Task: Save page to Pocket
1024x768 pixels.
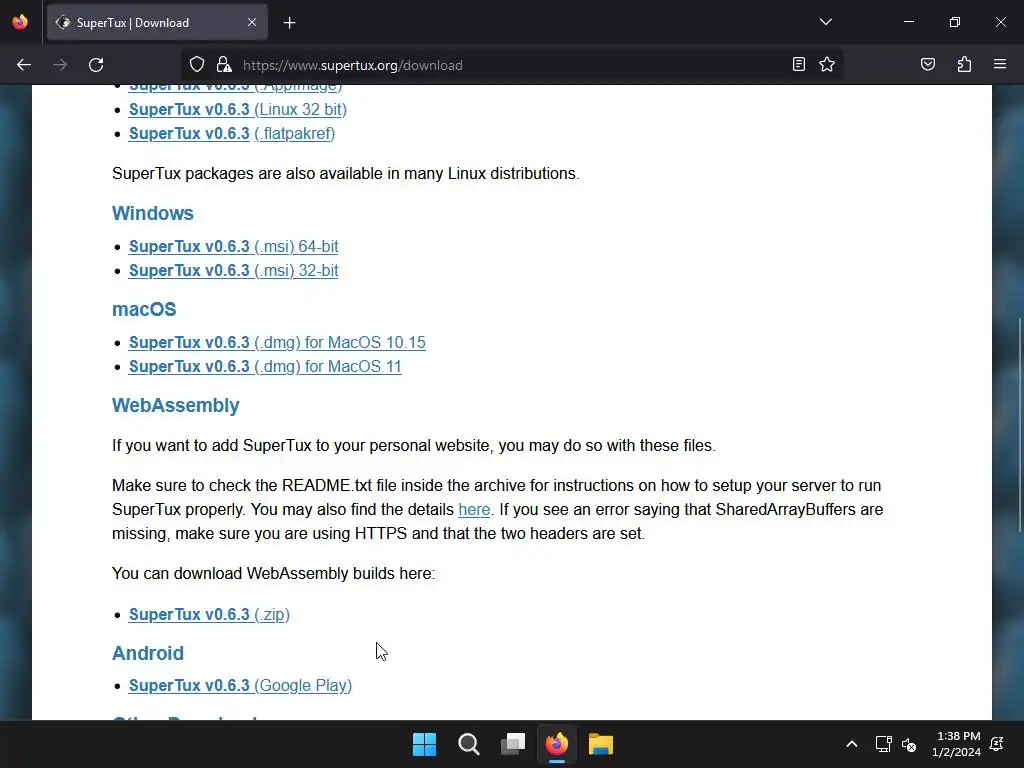Action: click(928, 64)
